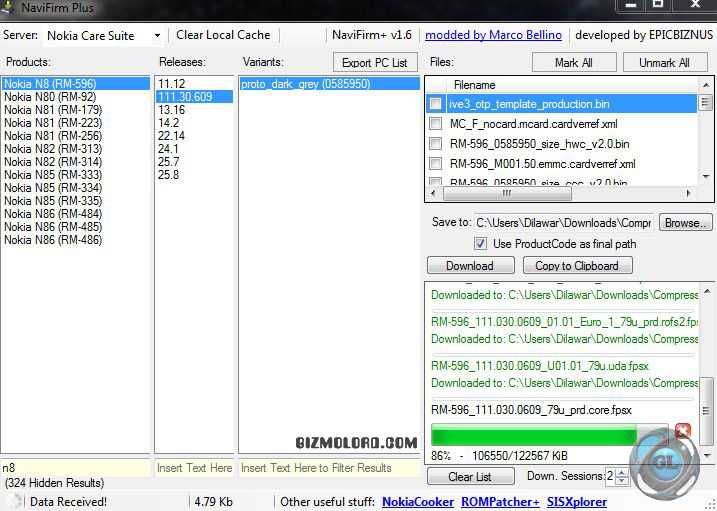The width and height of the screenshot is (717, 511).
Task: Select release 111.30.609
Action: pyautogui.click(x=194, y=97)
